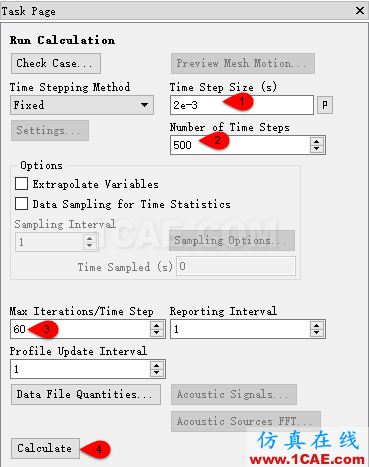Increase Reporting Interval with up arrow

[317, 325]
